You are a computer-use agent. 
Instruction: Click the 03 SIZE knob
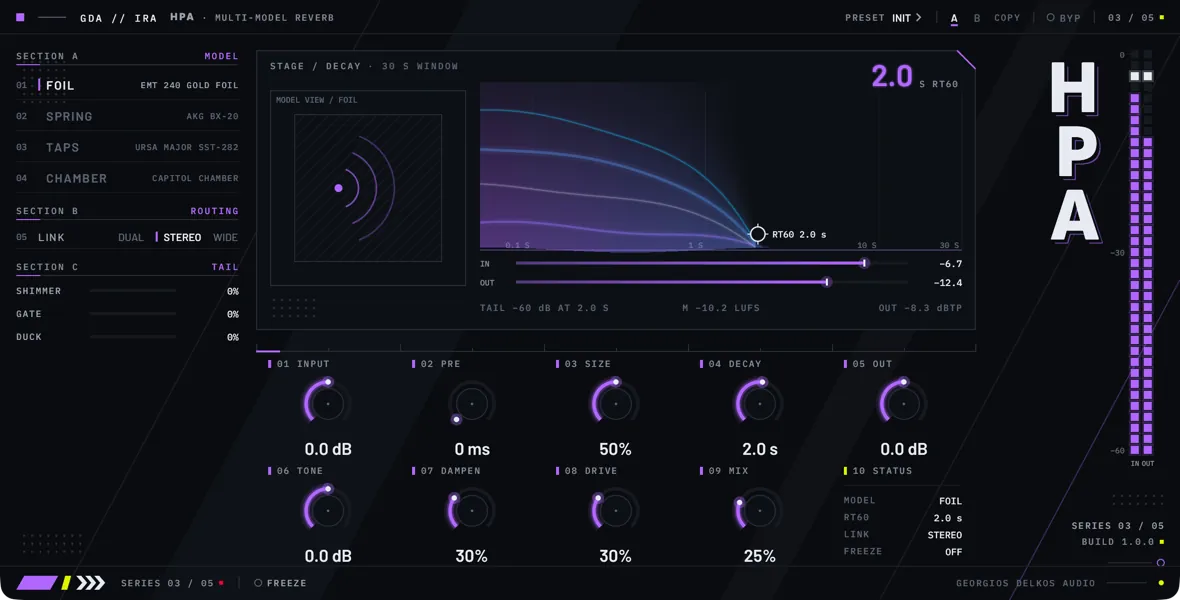point(616,404)
